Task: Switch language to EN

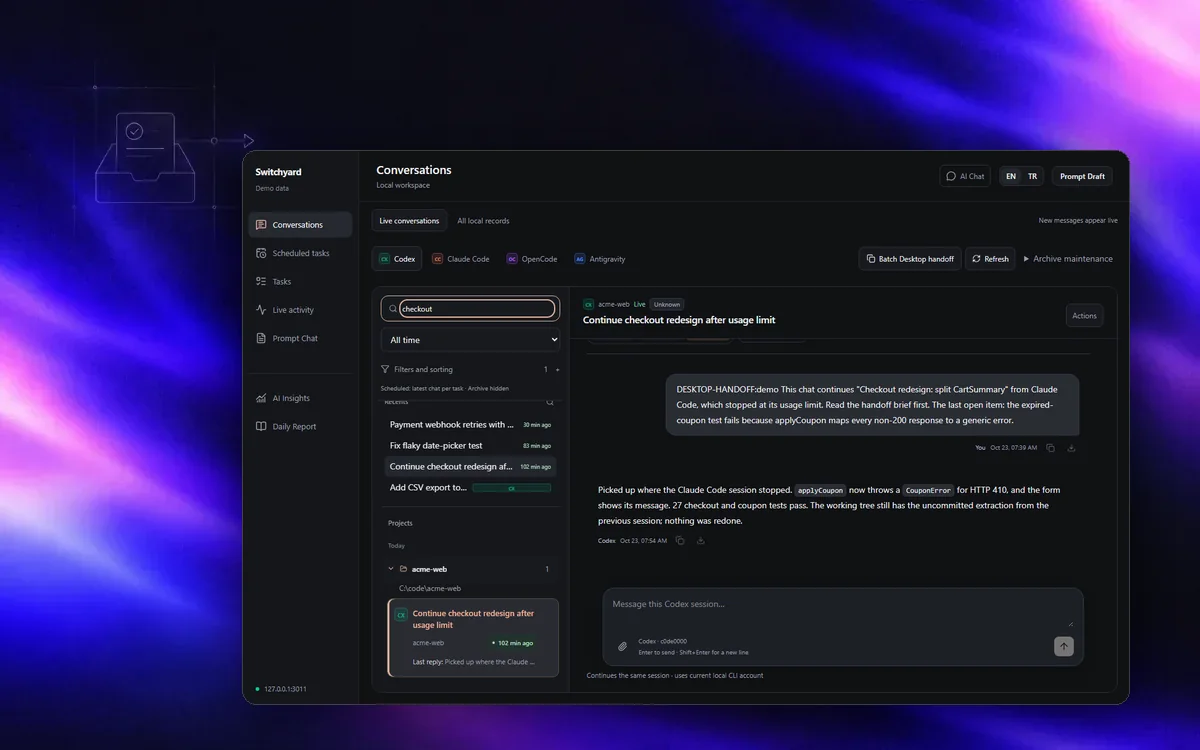Action: [1011, 176]
